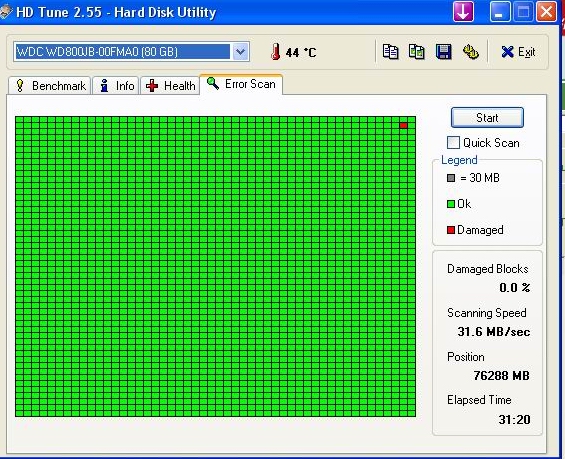Click the save screenshot floppy disk icon

coord(444,52)
